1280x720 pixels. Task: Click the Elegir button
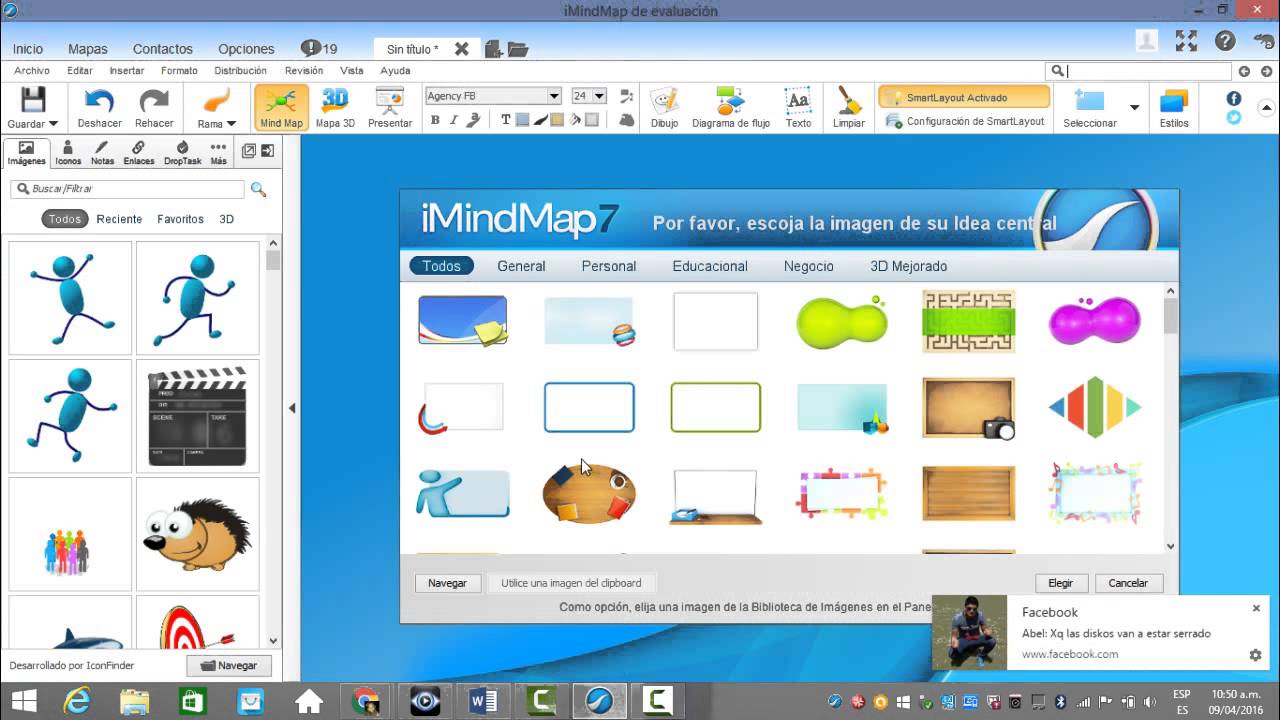tap(1060, 583)
